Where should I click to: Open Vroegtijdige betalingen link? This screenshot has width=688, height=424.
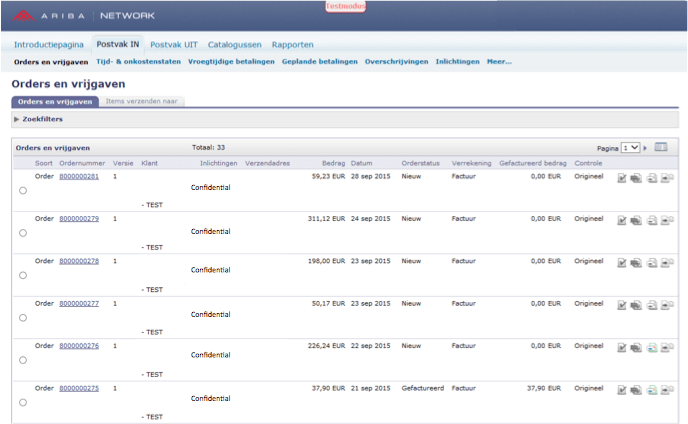pos(231,61)
